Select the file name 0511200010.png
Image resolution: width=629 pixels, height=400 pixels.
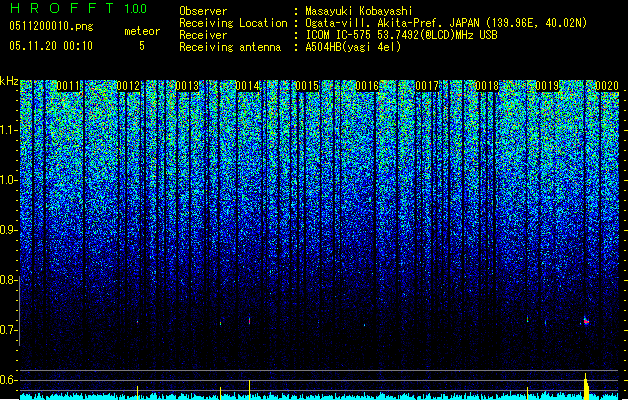coord(51,26)
